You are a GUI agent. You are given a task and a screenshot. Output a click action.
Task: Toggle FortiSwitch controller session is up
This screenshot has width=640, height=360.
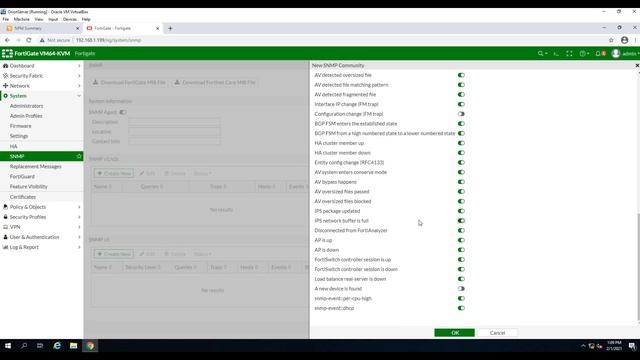(x=461, y=260)
